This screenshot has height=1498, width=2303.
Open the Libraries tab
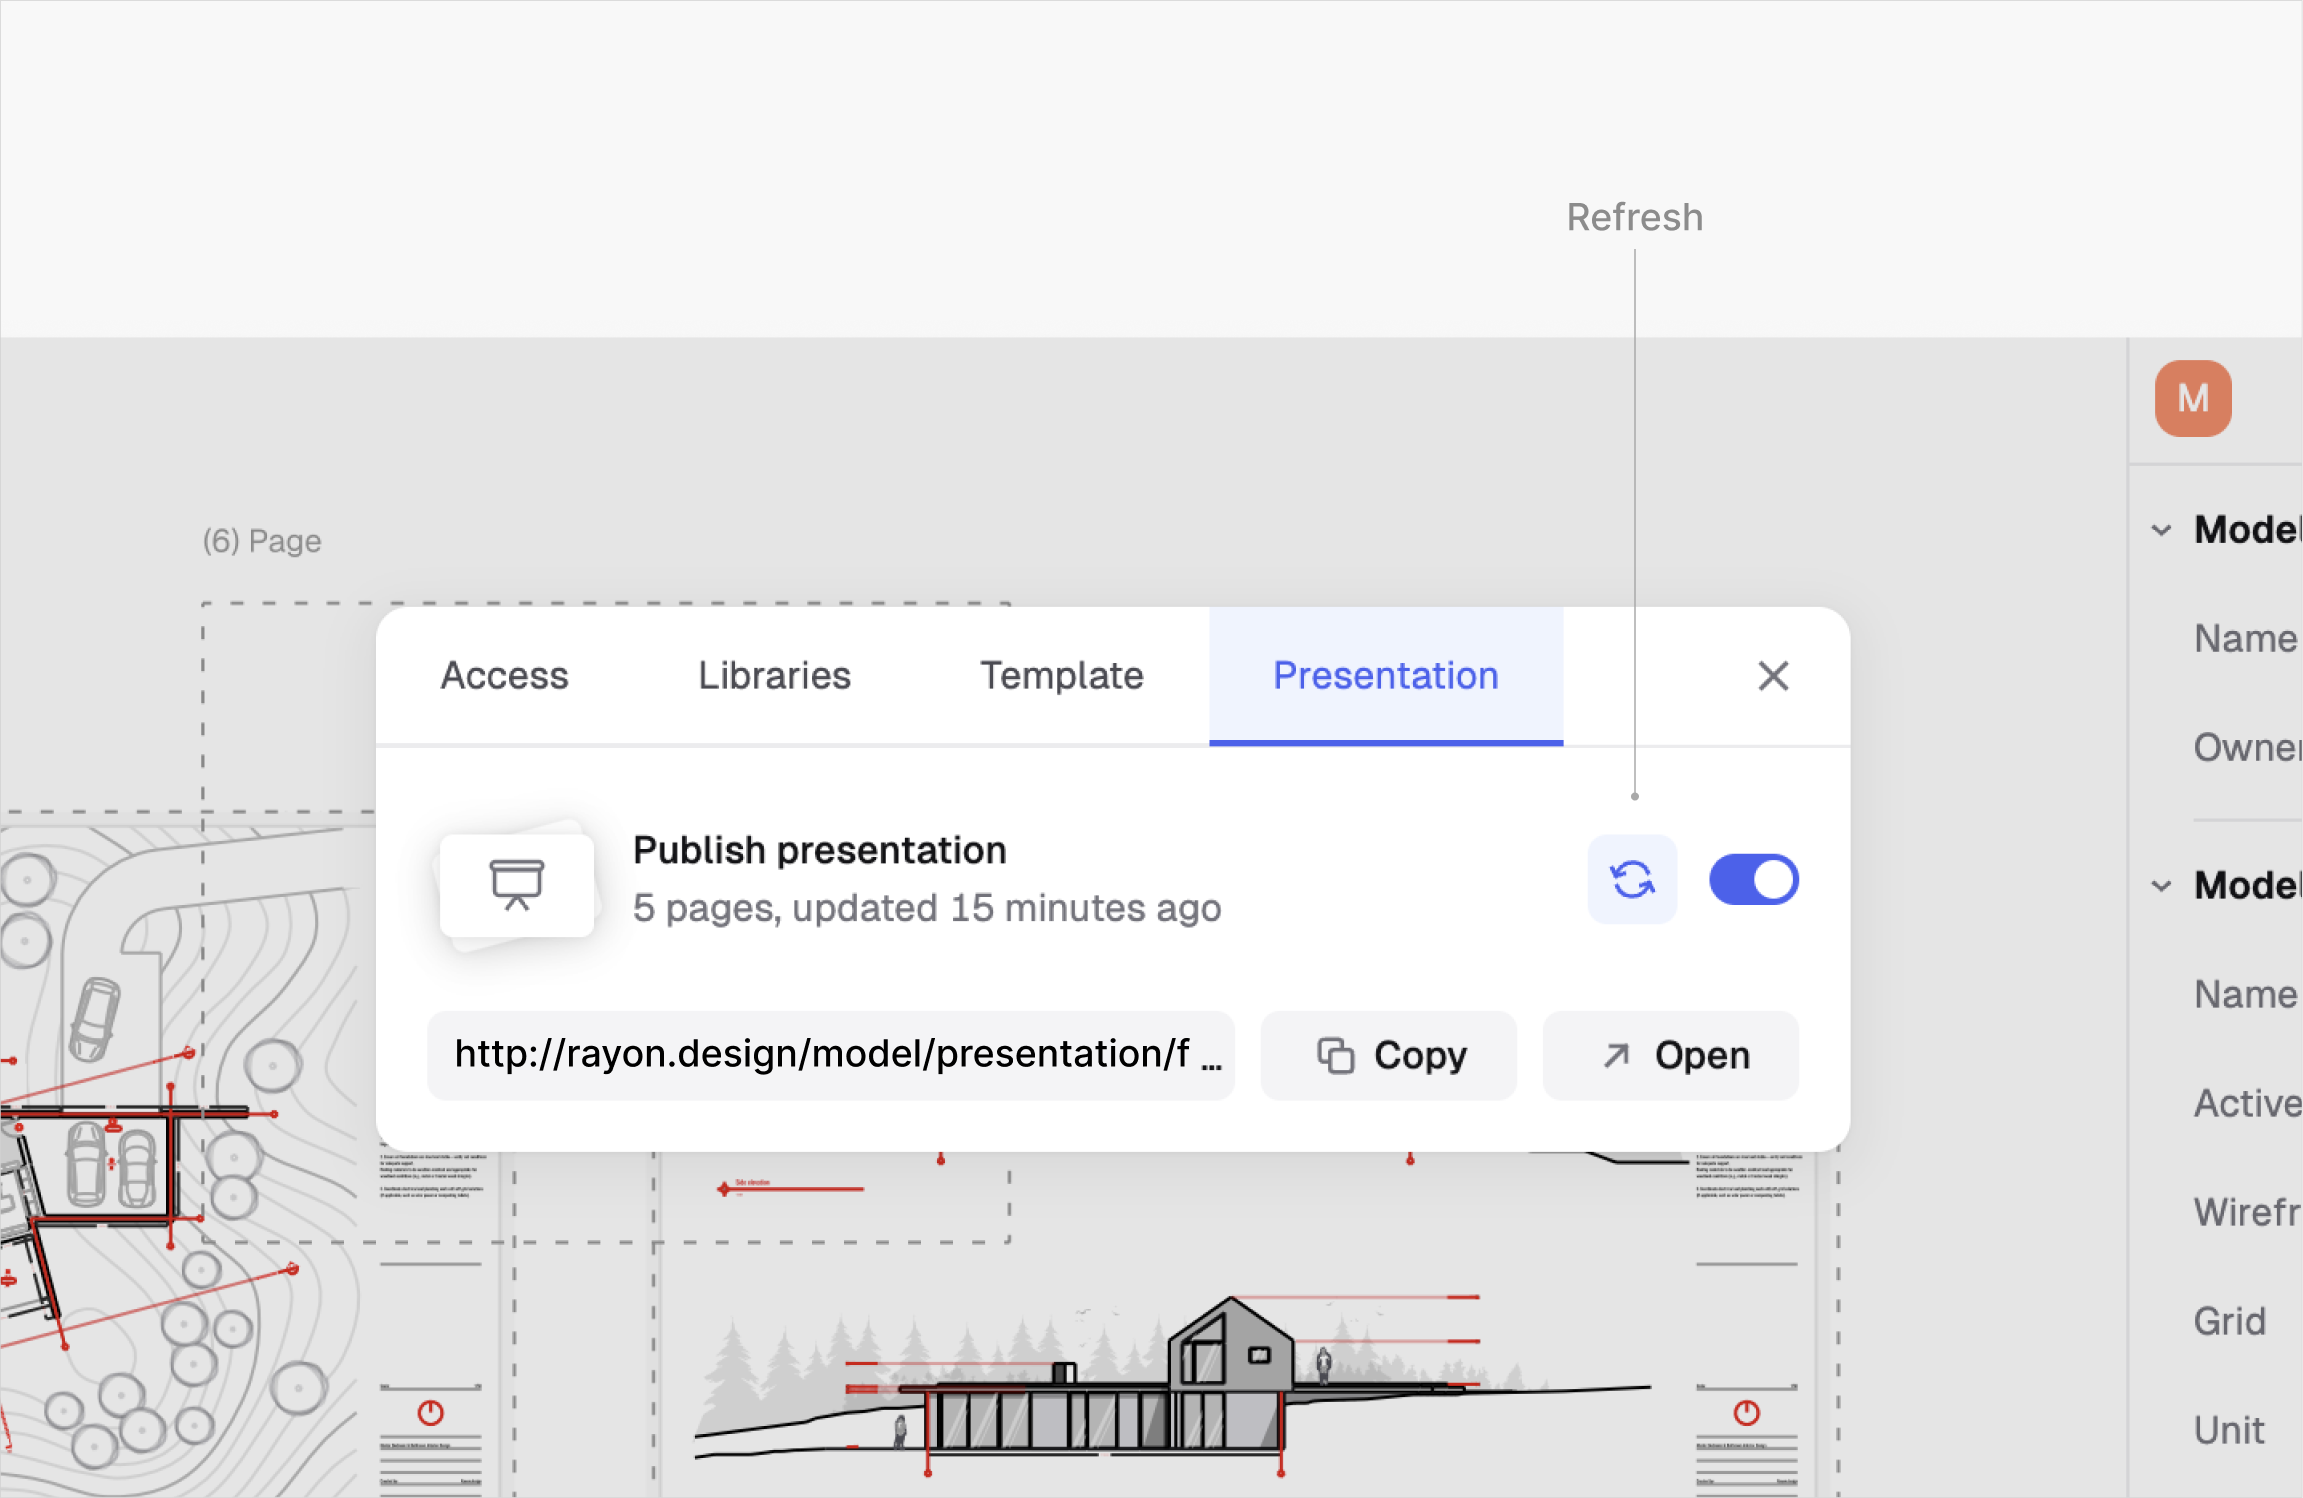[774, 676]
